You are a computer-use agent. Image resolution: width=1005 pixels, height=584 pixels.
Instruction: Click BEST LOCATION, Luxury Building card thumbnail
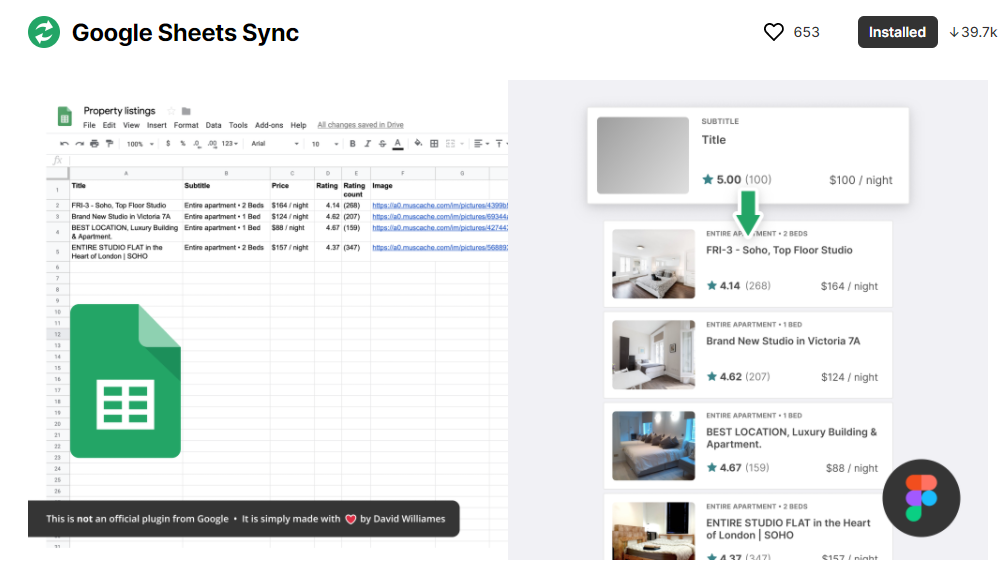[x=653, y=446]
